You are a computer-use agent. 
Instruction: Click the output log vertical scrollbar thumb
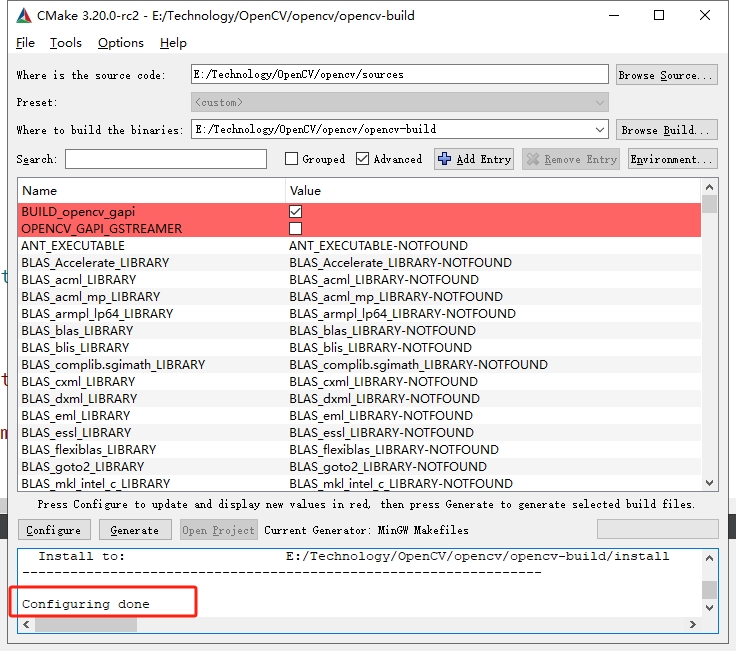click(709, 590)
